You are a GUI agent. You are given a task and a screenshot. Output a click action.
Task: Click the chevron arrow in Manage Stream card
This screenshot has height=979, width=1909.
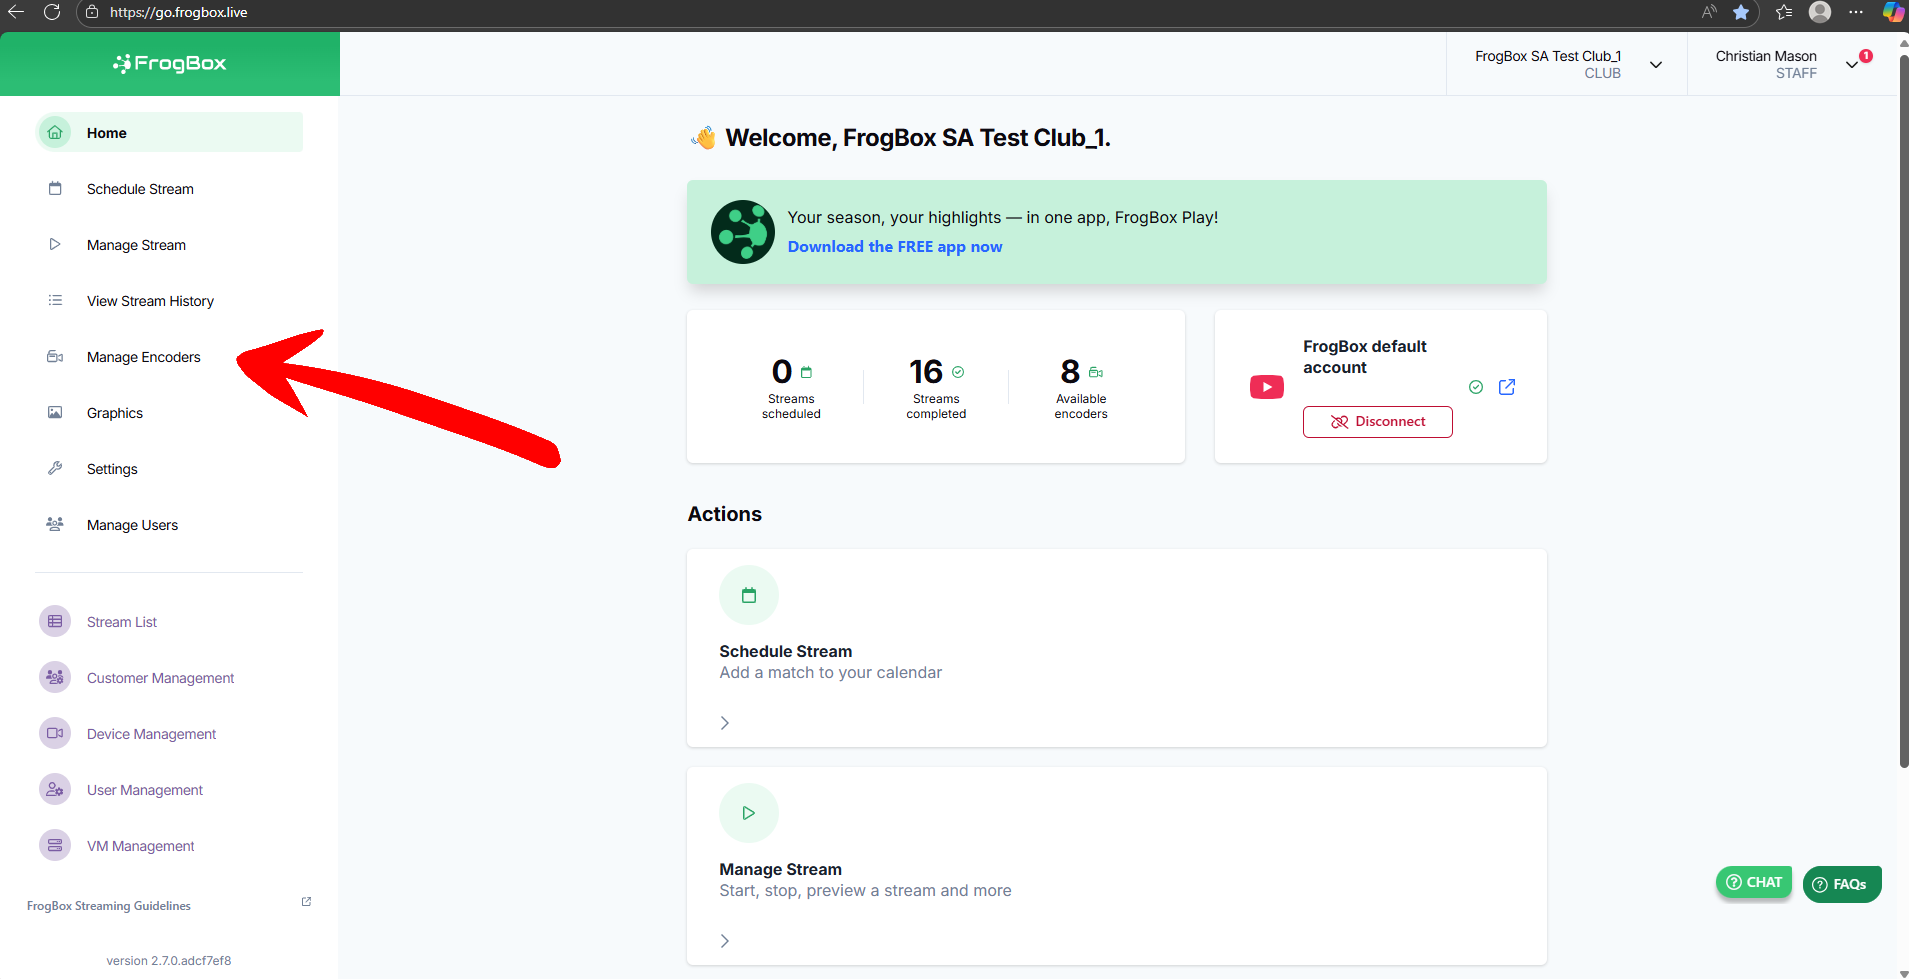point(725,941)
